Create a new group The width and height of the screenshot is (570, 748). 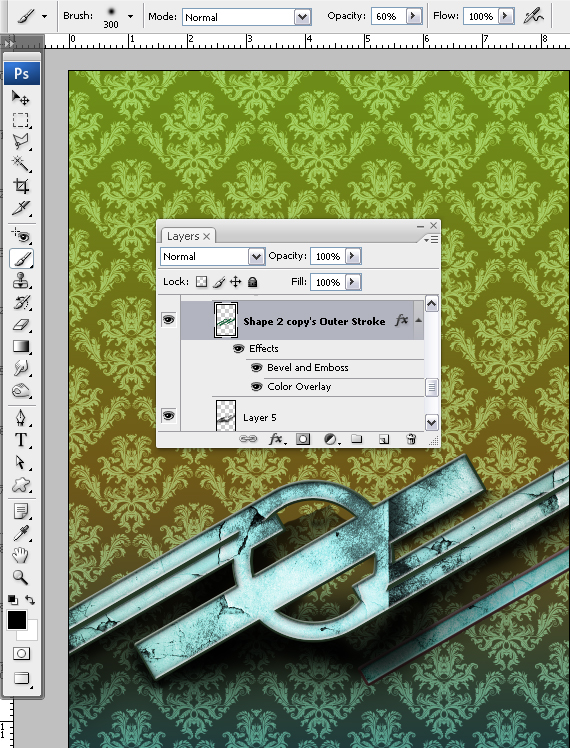tap(357, 439)
